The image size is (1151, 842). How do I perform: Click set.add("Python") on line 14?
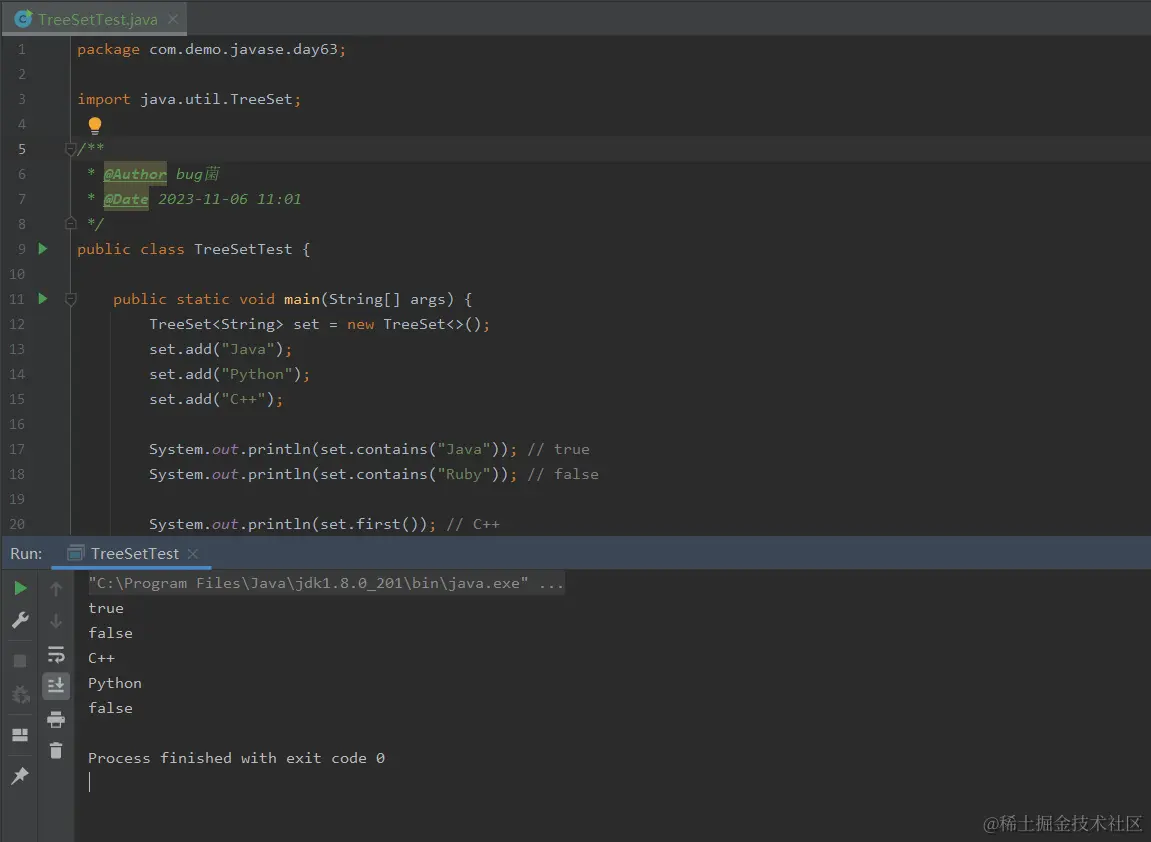click(229, 374)
